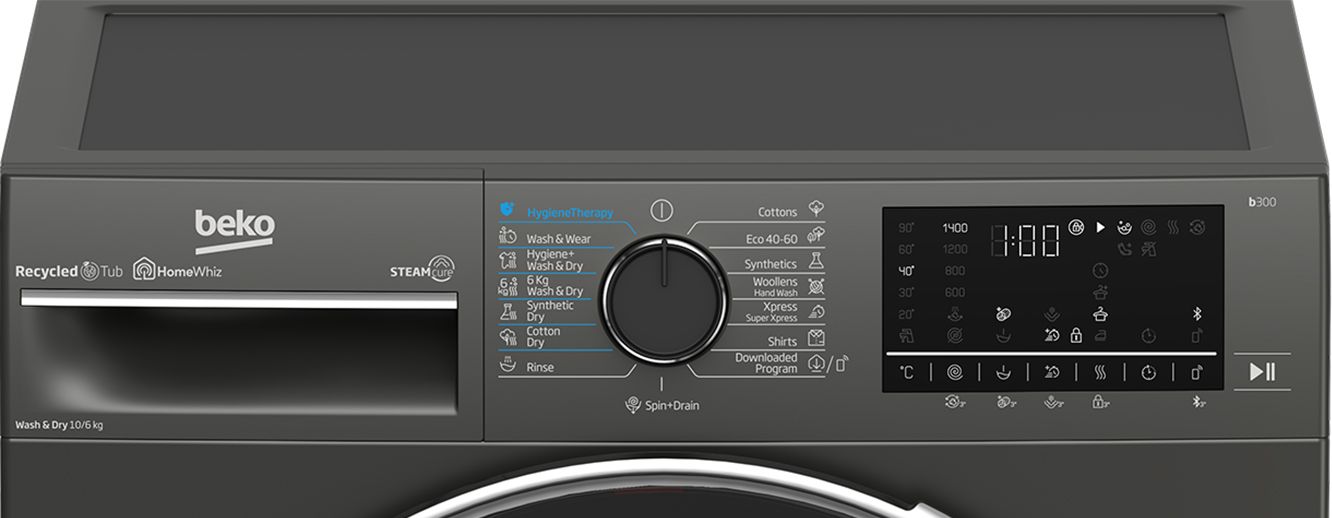Tap the rinse bowl button on display bar

pos(1003,372)
